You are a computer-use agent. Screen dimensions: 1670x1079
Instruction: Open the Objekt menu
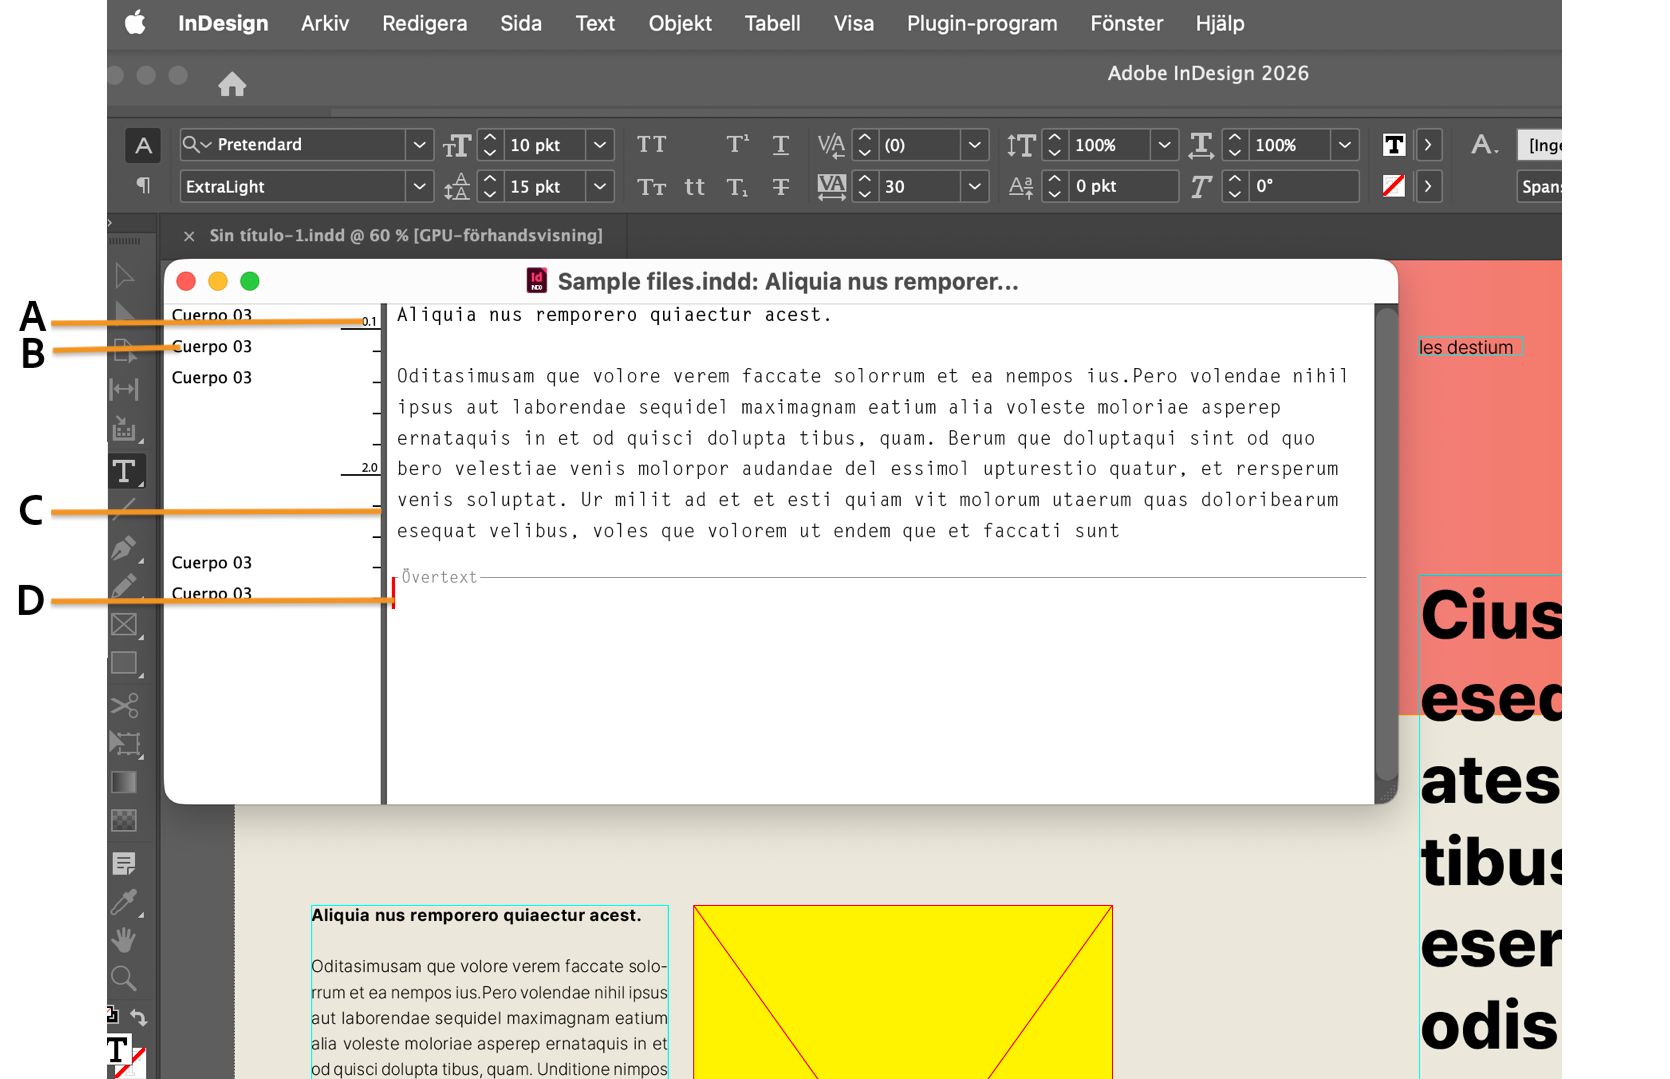[680, 23]
